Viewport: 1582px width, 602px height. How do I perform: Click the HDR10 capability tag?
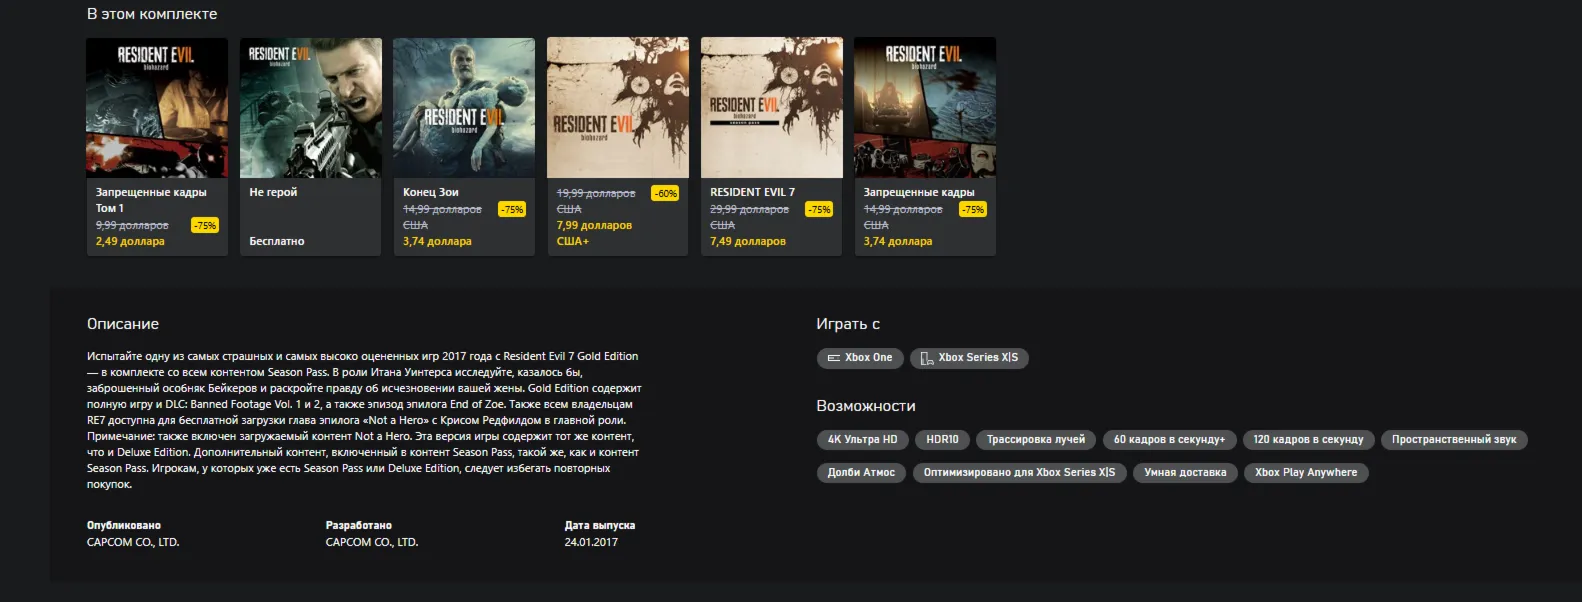(x=942, y=440)
